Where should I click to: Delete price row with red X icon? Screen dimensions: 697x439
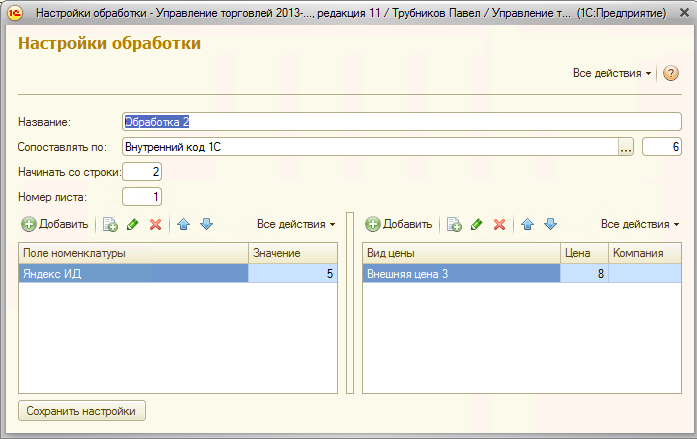click(x=499, y=225)
